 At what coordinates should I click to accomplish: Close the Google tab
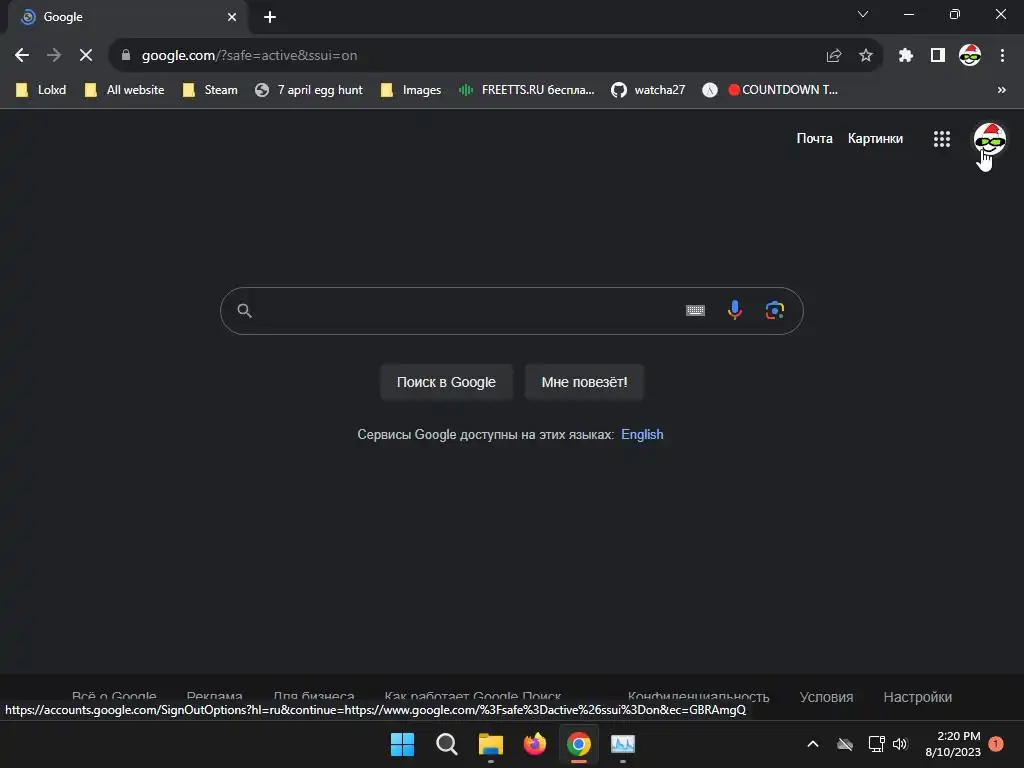232,17
